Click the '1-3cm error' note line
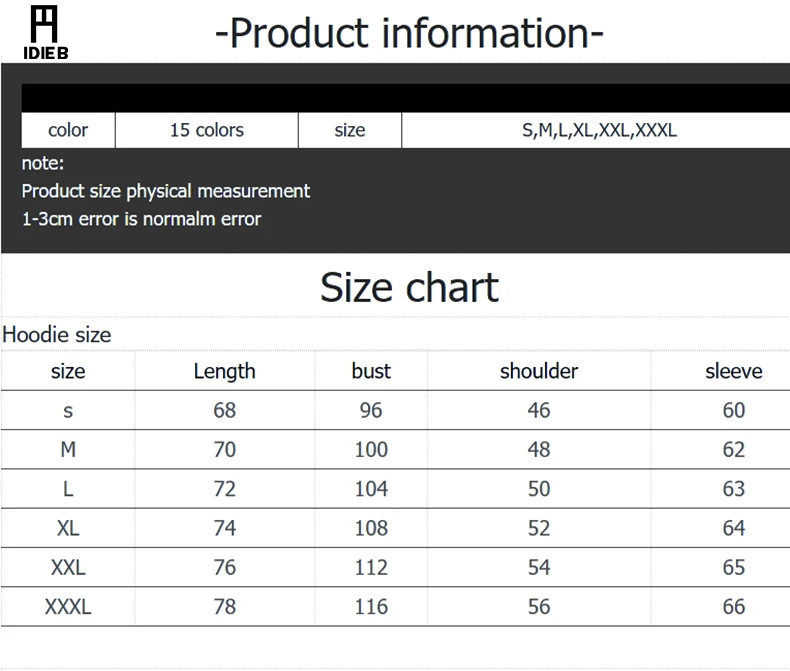This screenshot has width=790, height=671. (141, 219)
